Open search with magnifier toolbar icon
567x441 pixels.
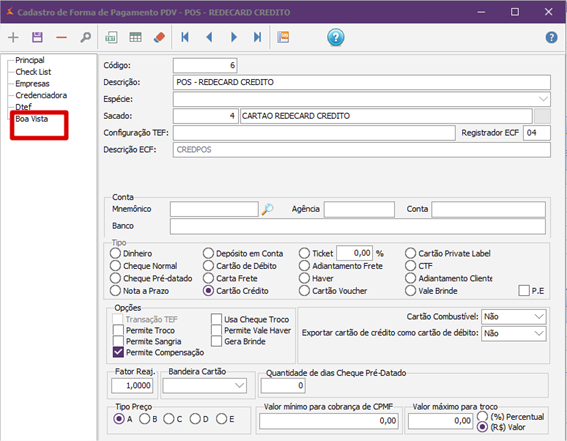tap(86, 37)
